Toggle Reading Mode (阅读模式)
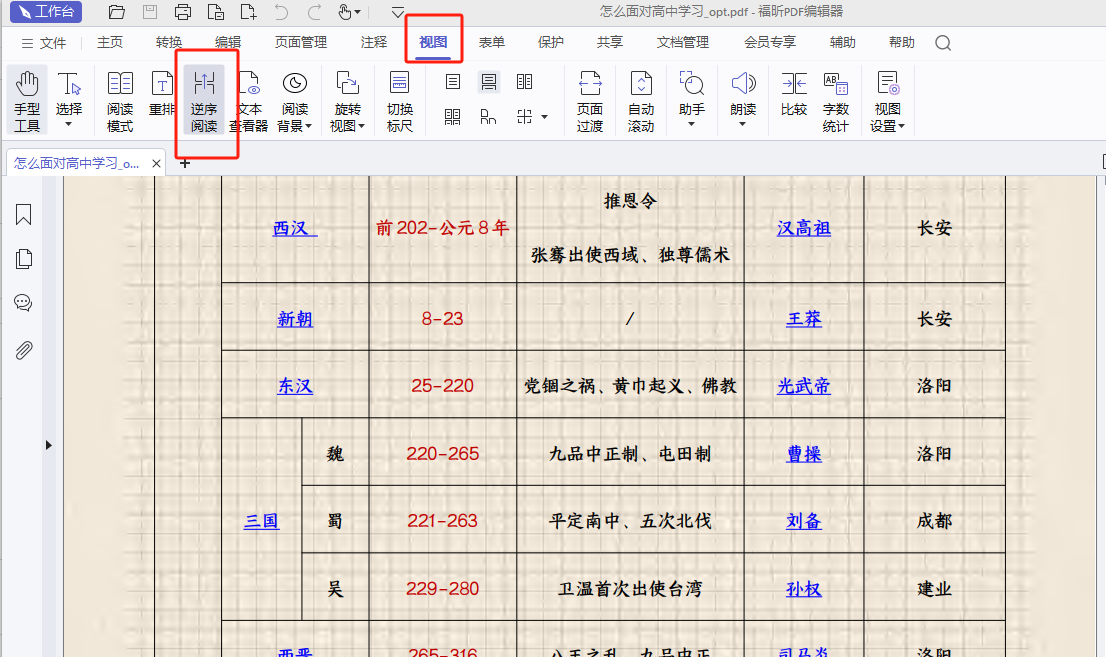Image resolution: width=1106 pixels, height=657 pixels. point(120,100)
